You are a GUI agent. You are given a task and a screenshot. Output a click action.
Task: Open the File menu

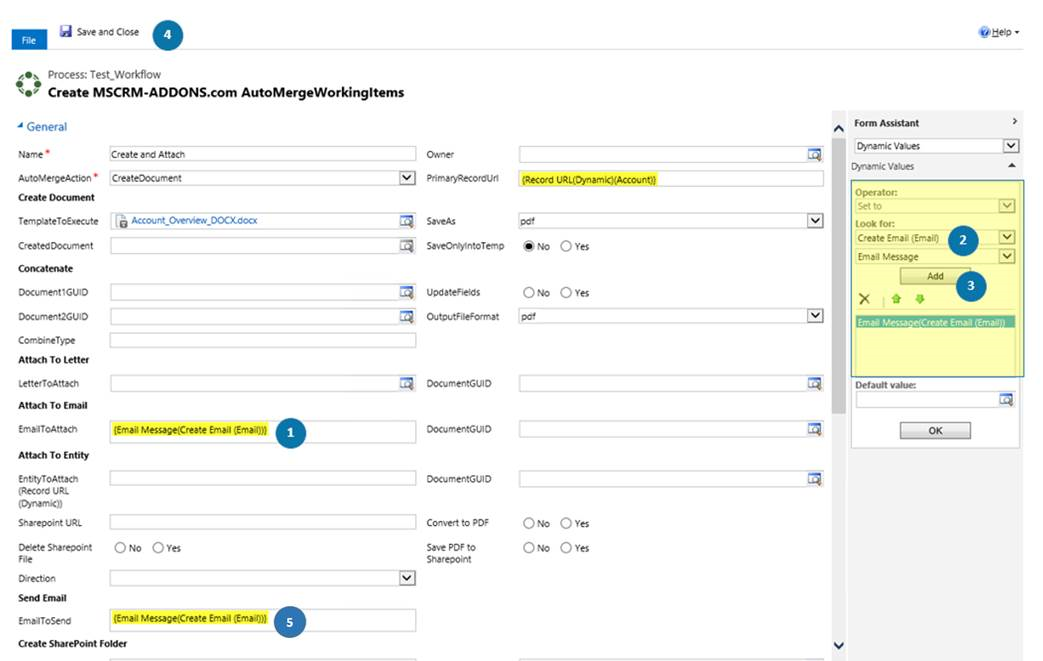(x=29, y=40)
